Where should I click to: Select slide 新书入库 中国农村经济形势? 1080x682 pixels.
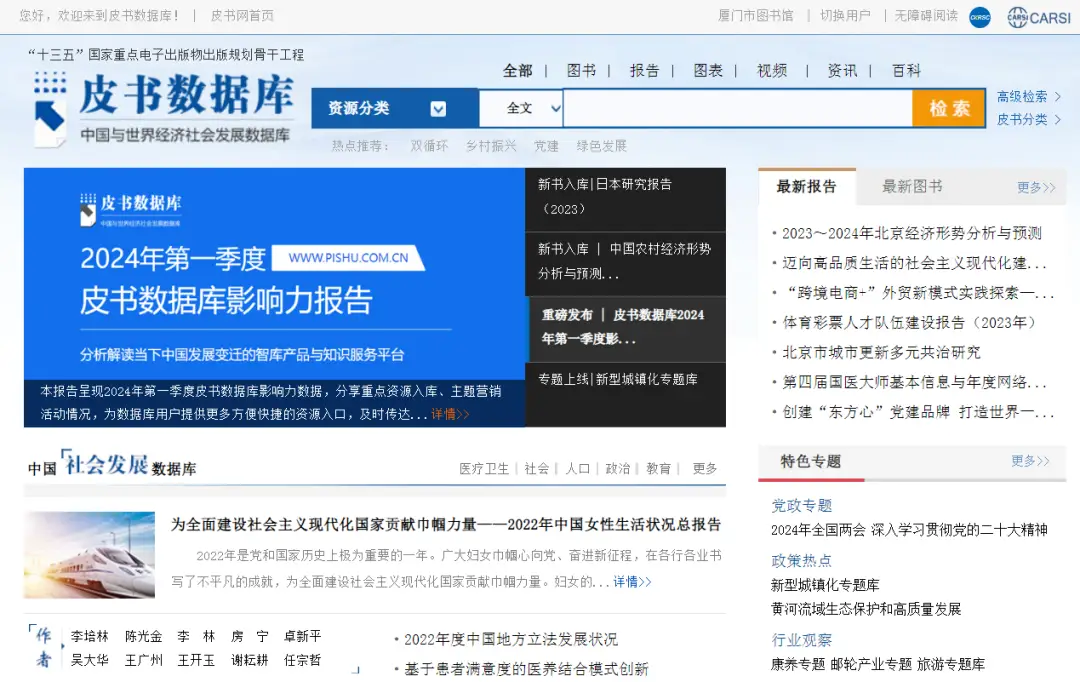[x=625, y=264]
